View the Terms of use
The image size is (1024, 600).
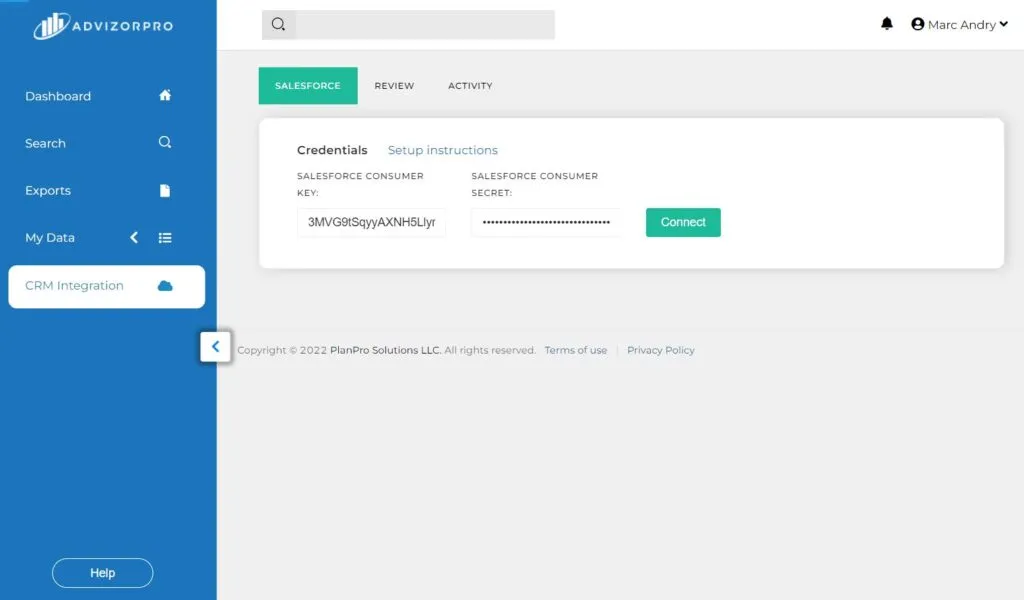(x=575, y=350)
